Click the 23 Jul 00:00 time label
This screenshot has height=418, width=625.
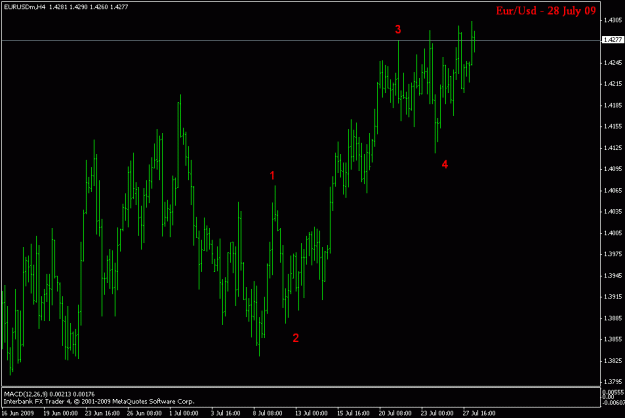click(437, 413)
